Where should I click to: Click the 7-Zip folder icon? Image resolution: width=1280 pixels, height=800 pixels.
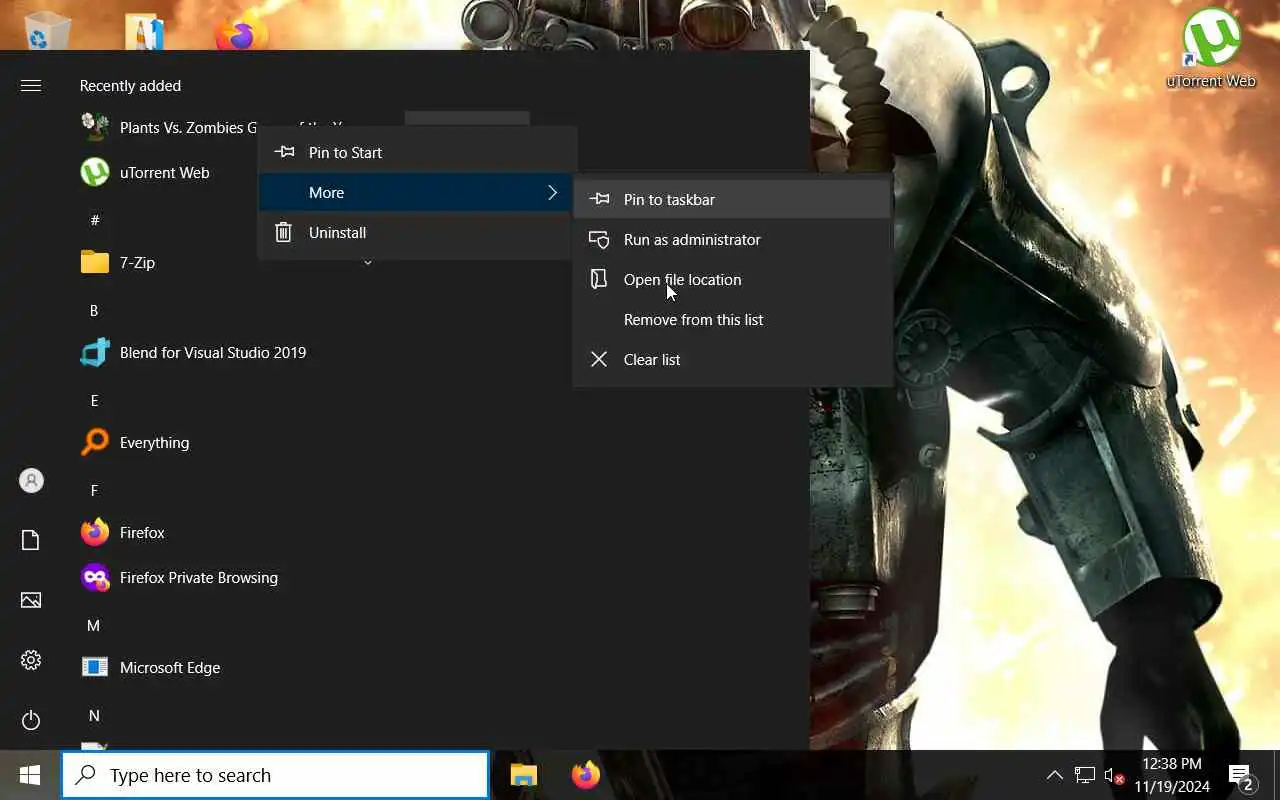95,262
